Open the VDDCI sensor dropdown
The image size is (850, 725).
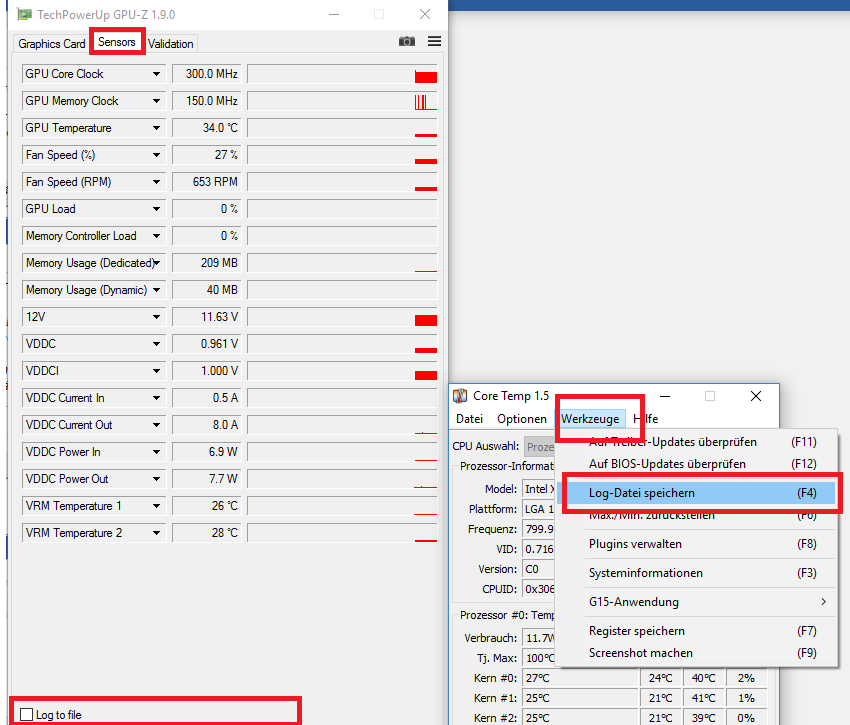click(156, 371)
